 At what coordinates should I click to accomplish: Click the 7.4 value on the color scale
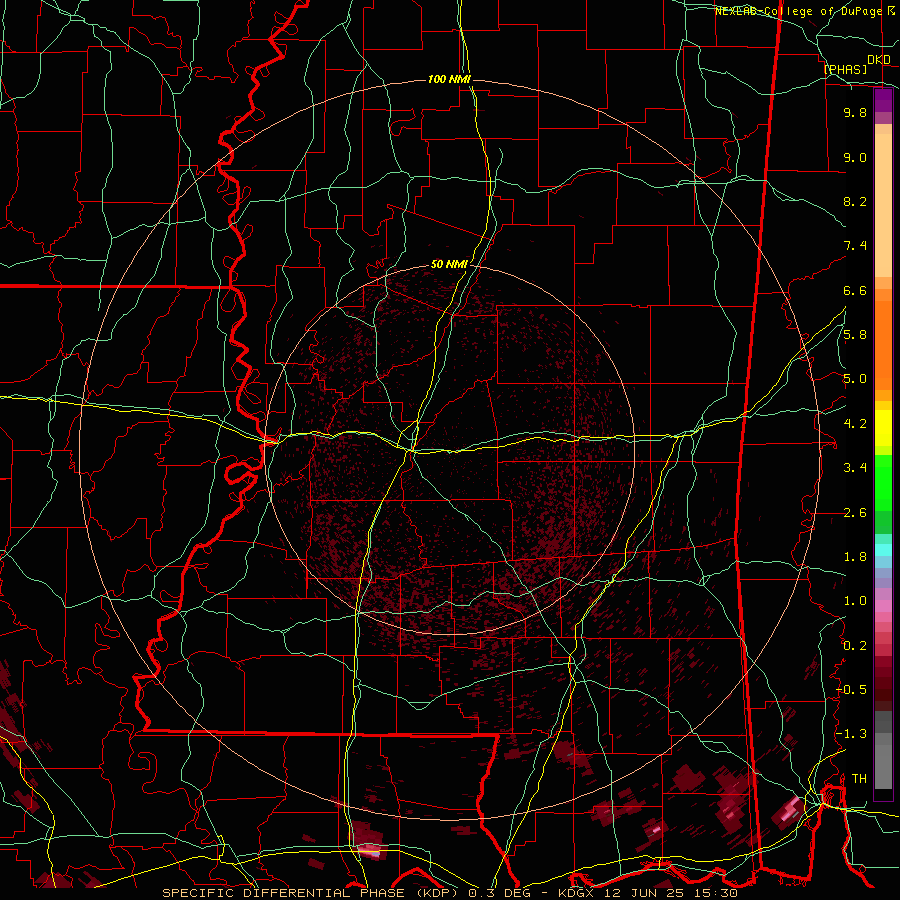click(855, 246)
